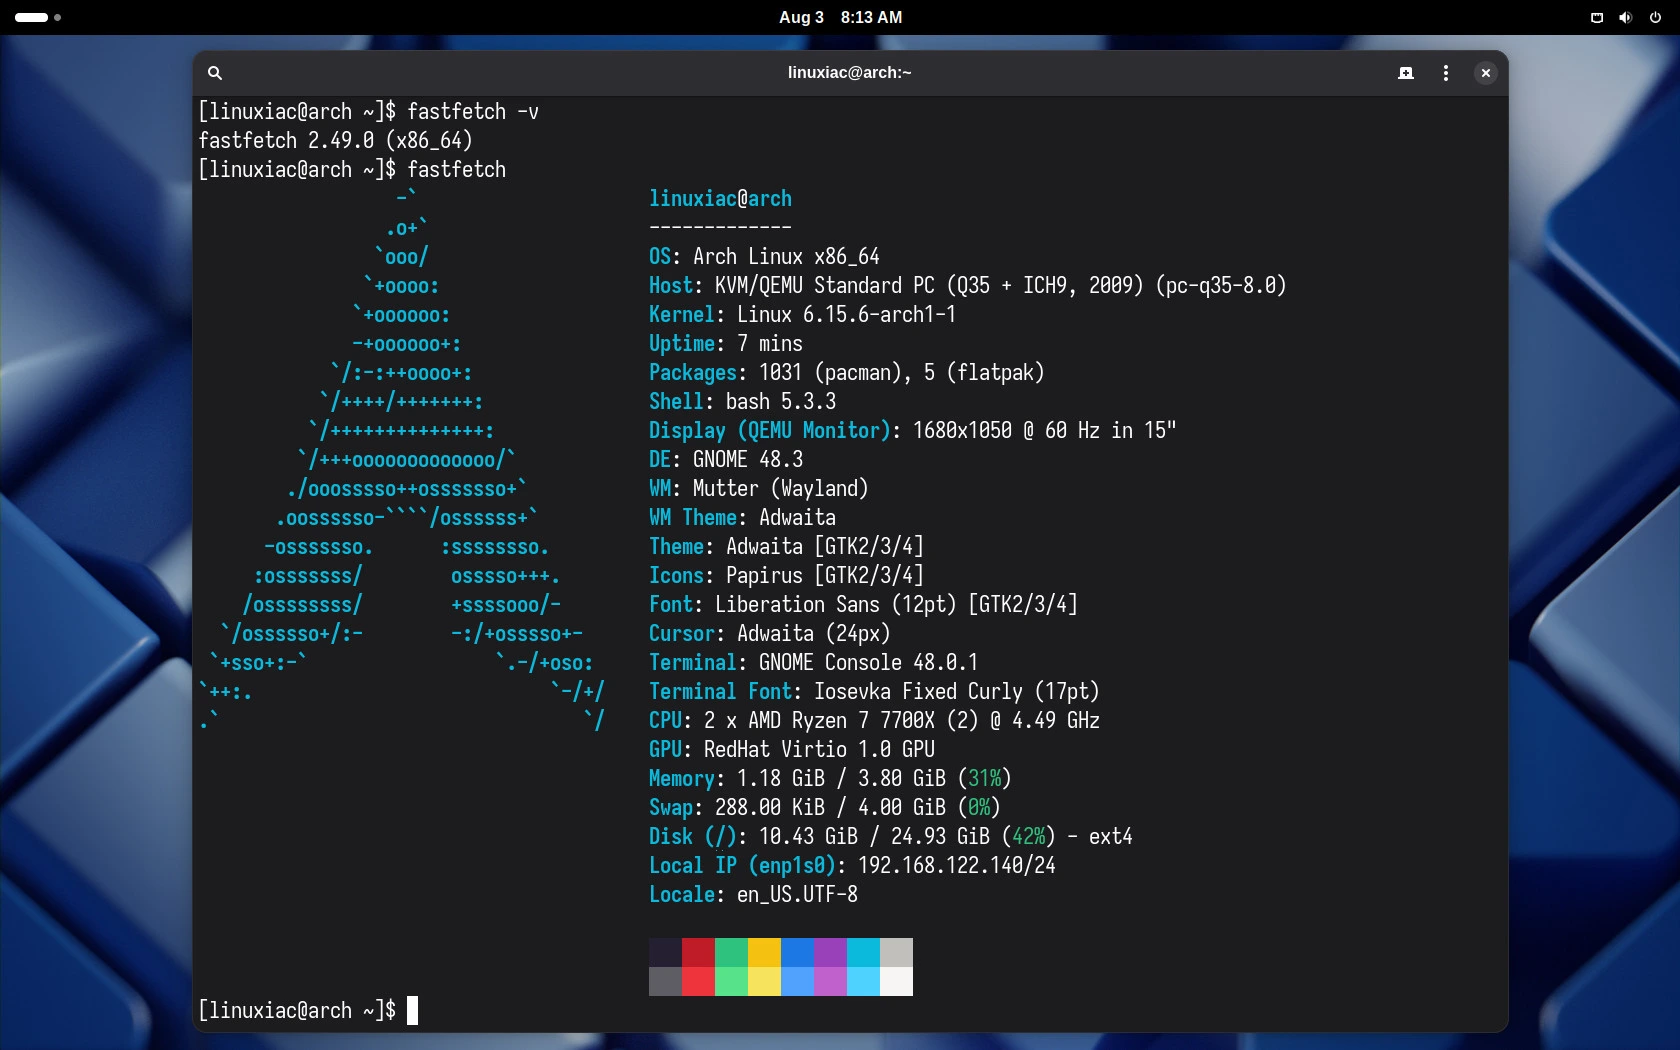Open the terminal search (magnifier) icon
The image size is (1680, 1050).
[214, 73]
